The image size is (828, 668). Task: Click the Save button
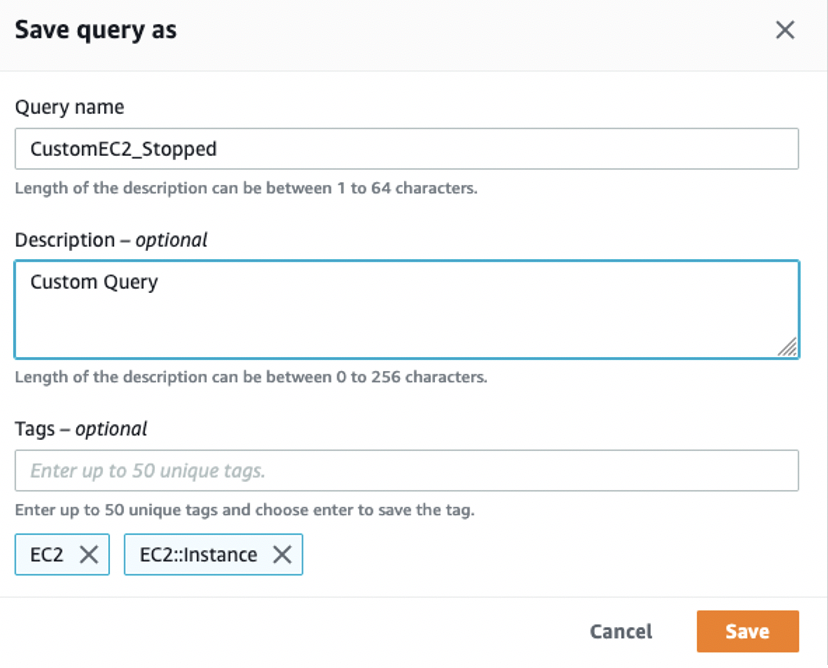pyautogui.click(x=747, y=631)
